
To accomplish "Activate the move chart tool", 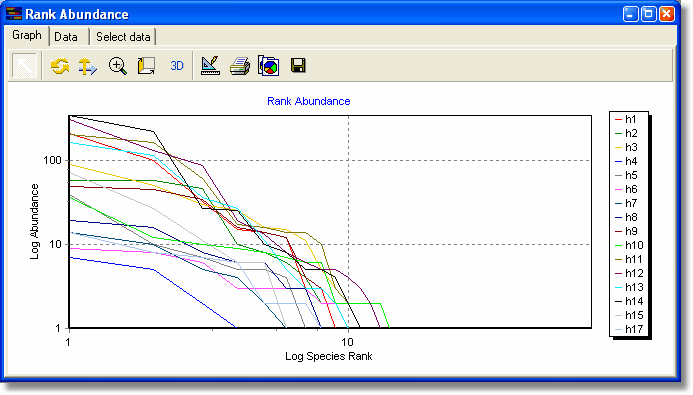I will click(88, 66).
